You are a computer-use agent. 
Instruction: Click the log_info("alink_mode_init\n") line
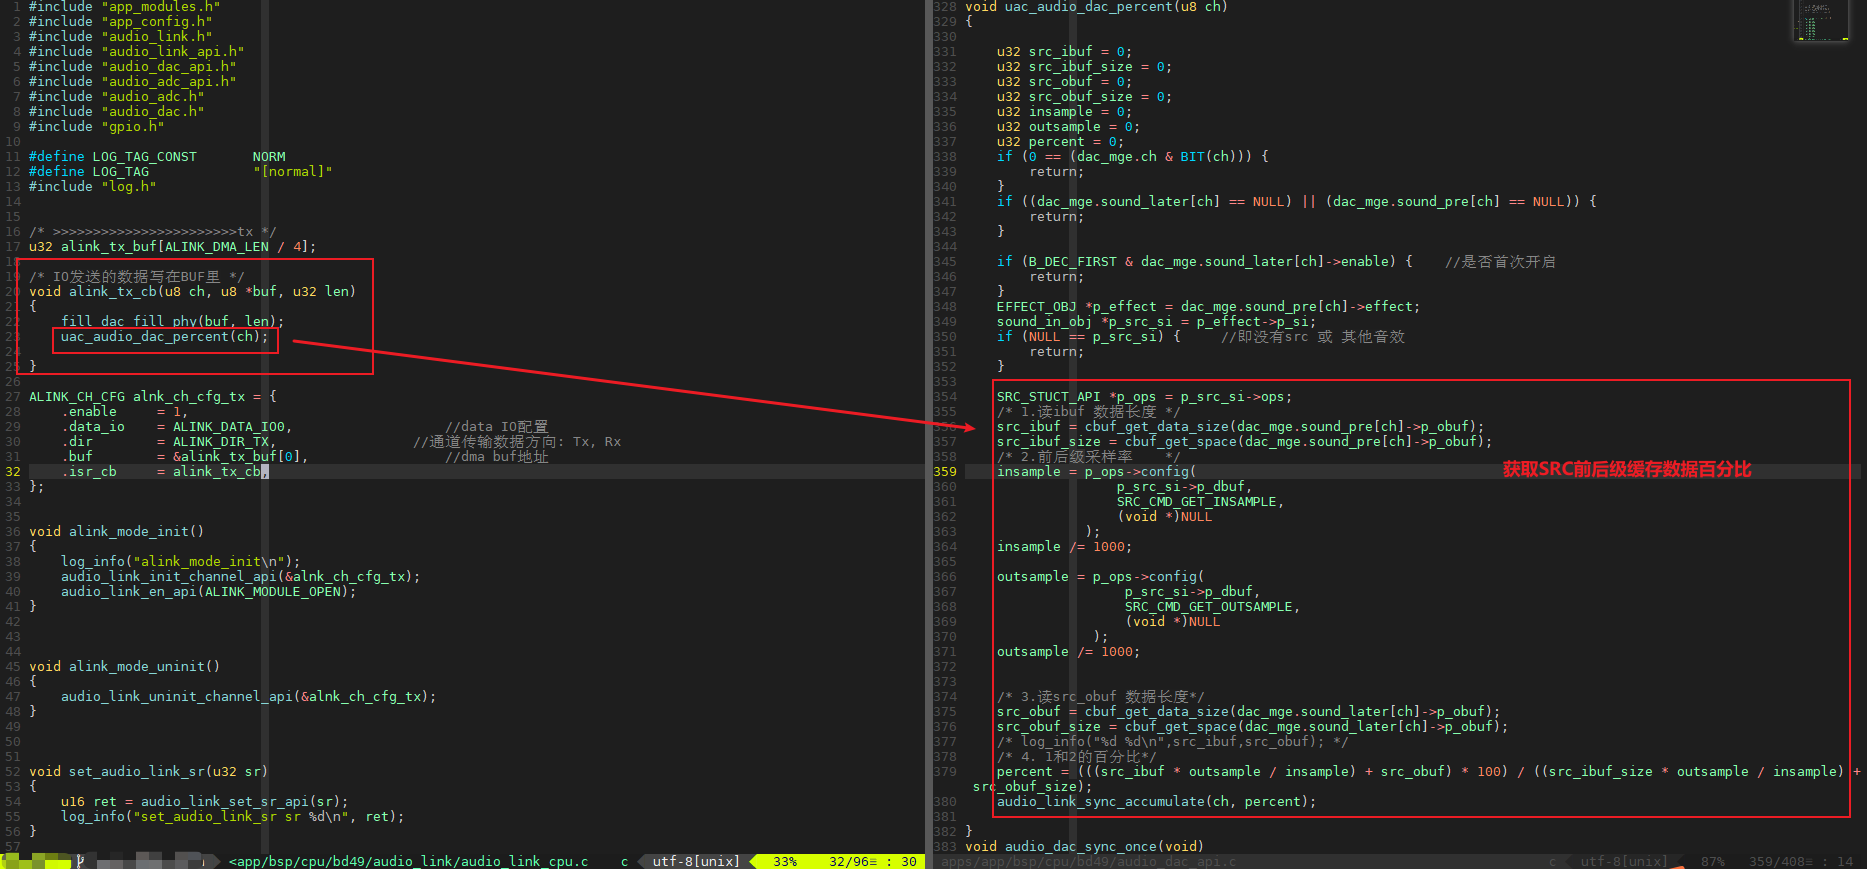181,561
